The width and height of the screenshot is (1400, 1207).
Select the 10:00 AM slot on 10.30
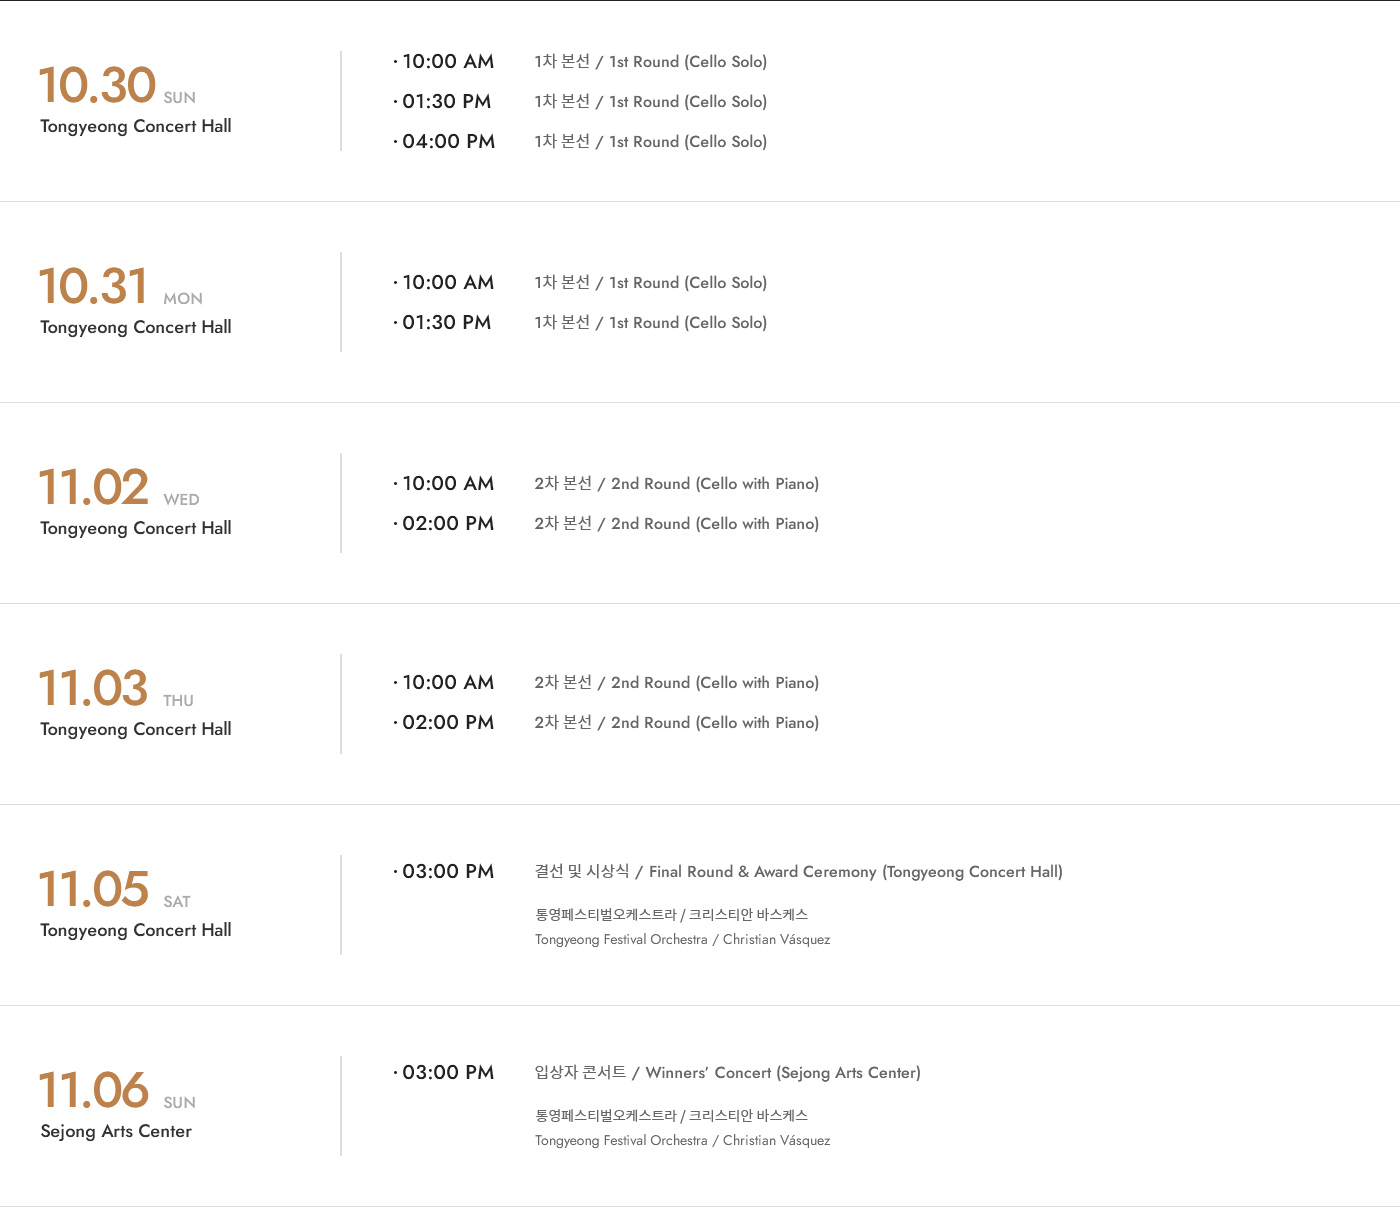click(x=444, y=62)
